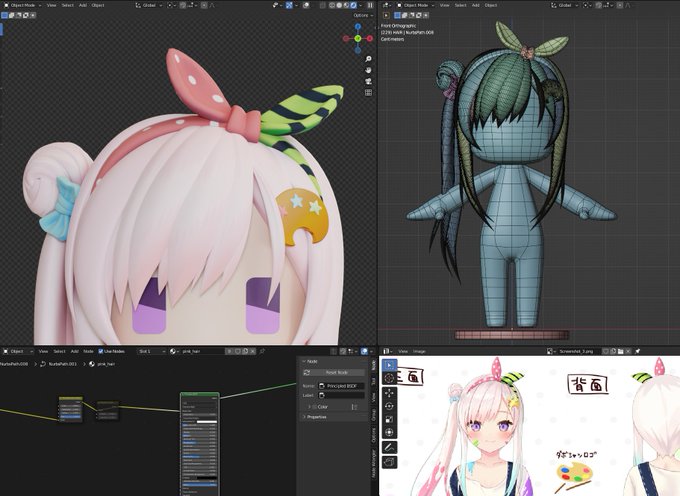Image resolution: width=680 pixels, height=496 pixels.
Task: Toggle snapping magnet in rendered viewport header
Action: pos(183,5)
